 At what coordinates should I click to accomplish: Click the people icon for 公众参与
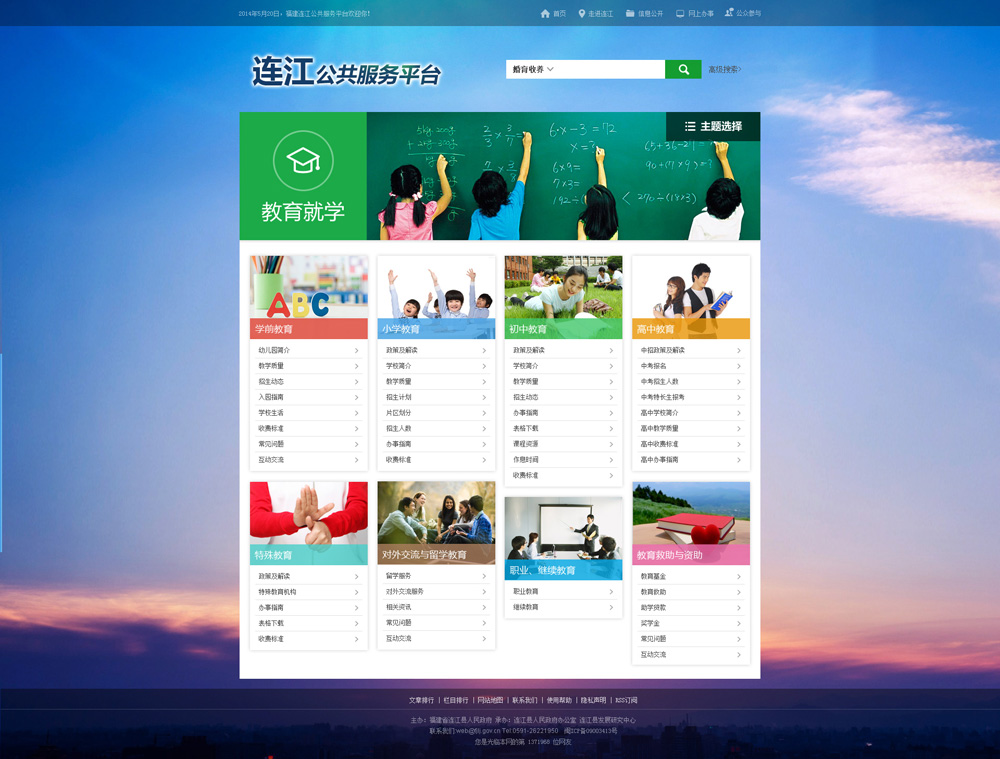coord(728,14)
